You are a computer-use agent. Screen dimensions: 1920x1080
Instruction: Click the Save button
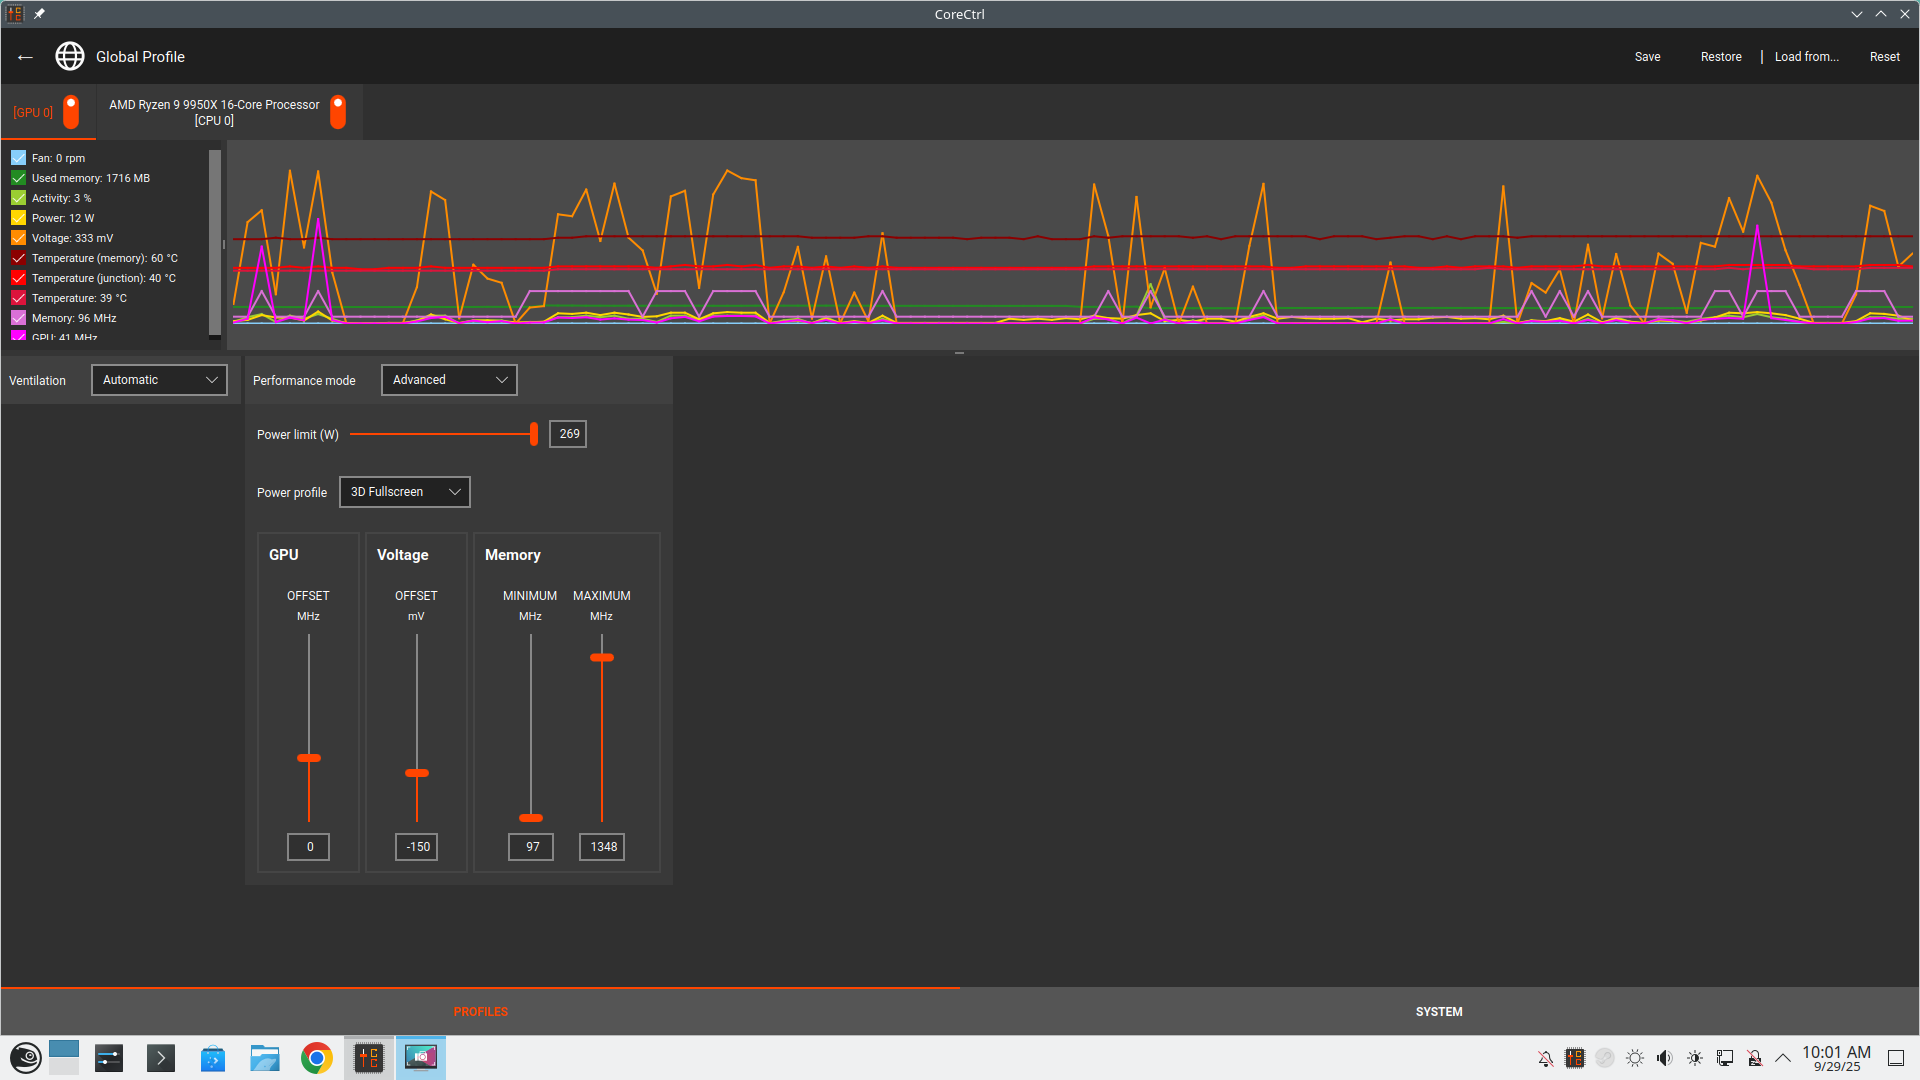pyautogui.click(x=1647, y=57)
